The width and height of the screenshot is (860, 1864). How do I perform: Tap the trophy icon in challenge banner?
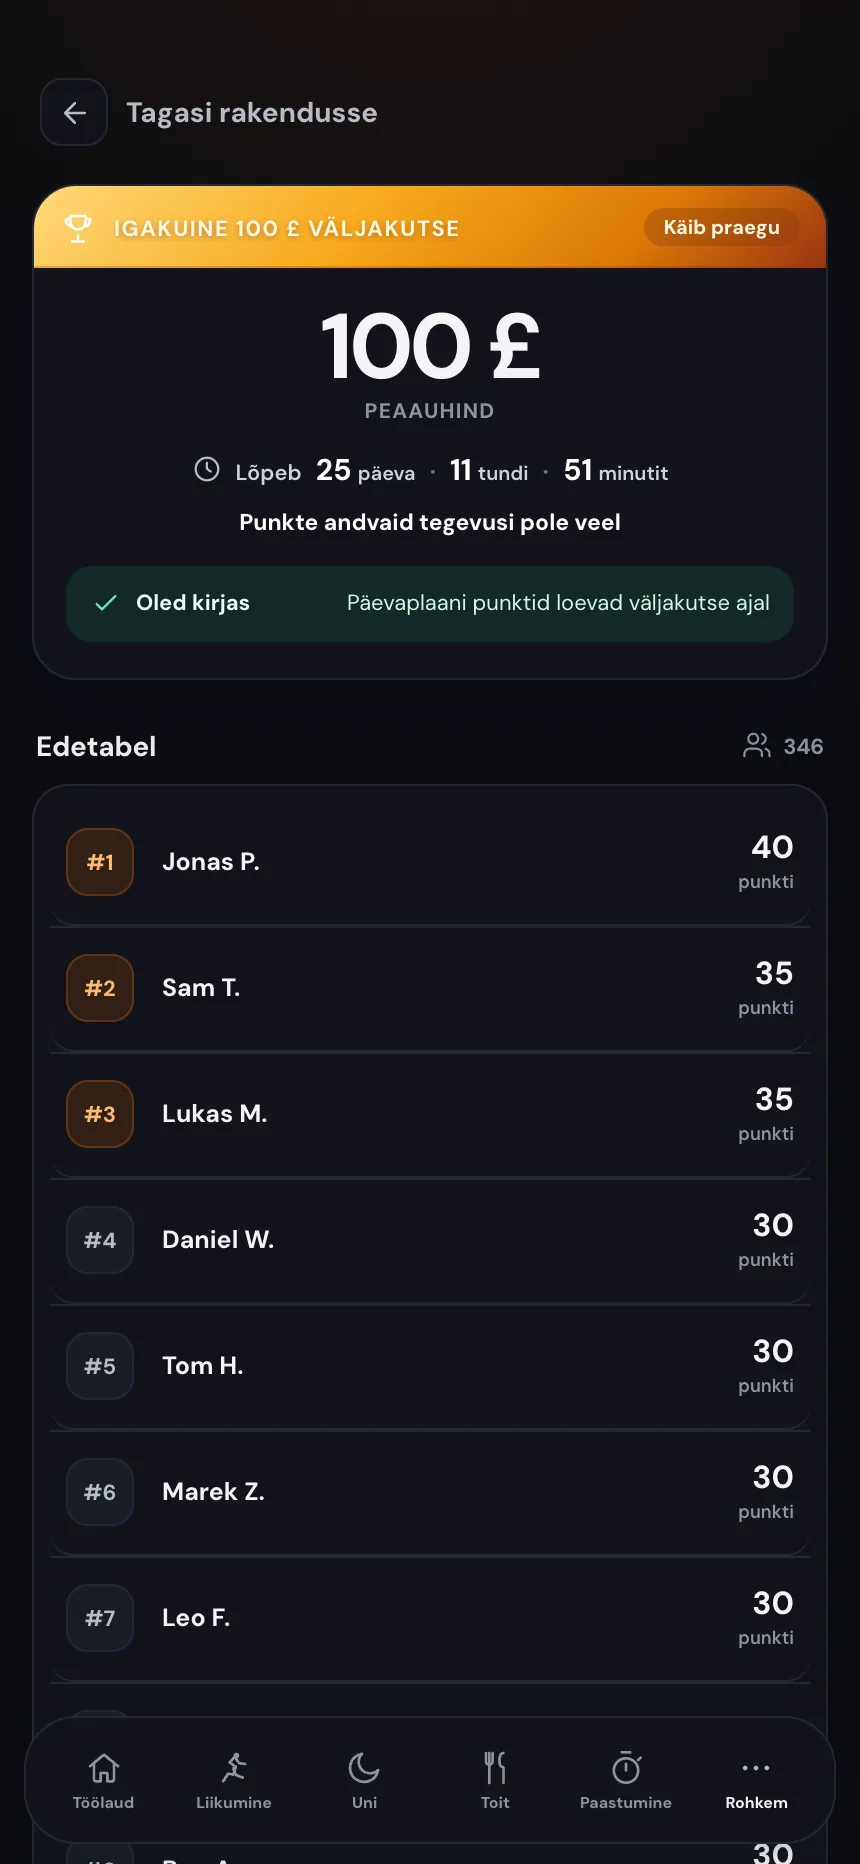[78, 228]
